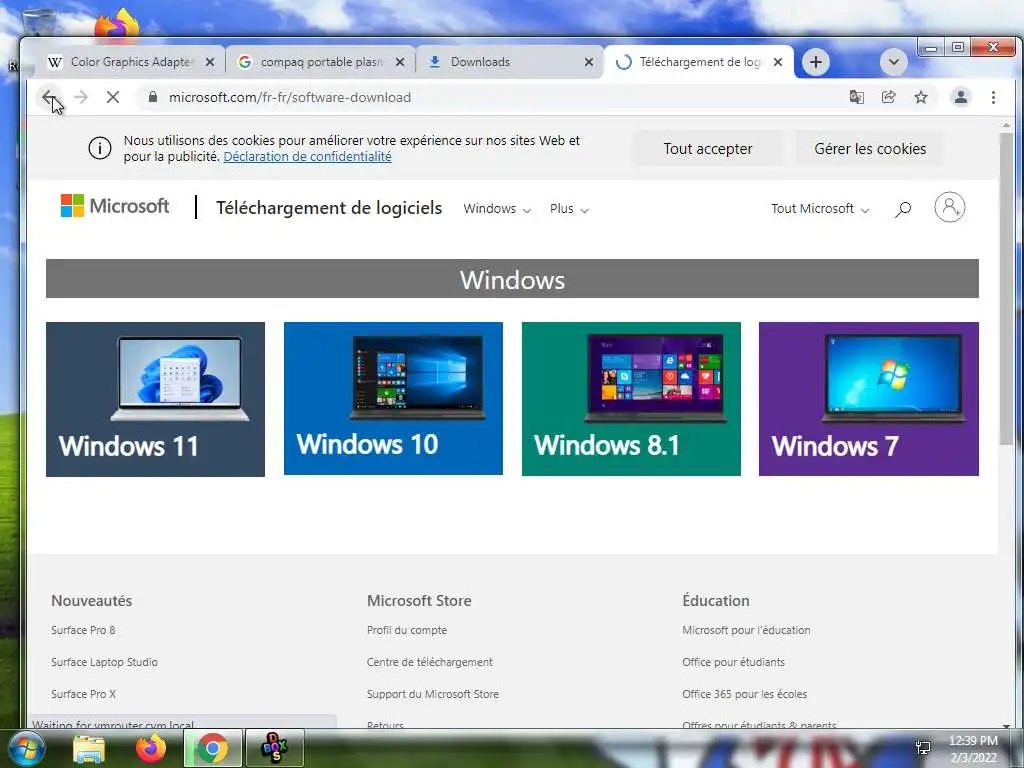1024x768 pixels.
Task: Expand the Tout Microsoft dropdown
Action: coord(820,209)
